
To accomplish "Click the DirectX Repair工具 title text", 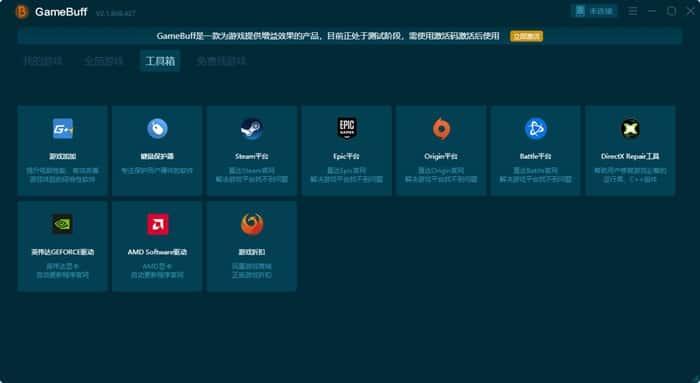I will [x=630, y=156].
